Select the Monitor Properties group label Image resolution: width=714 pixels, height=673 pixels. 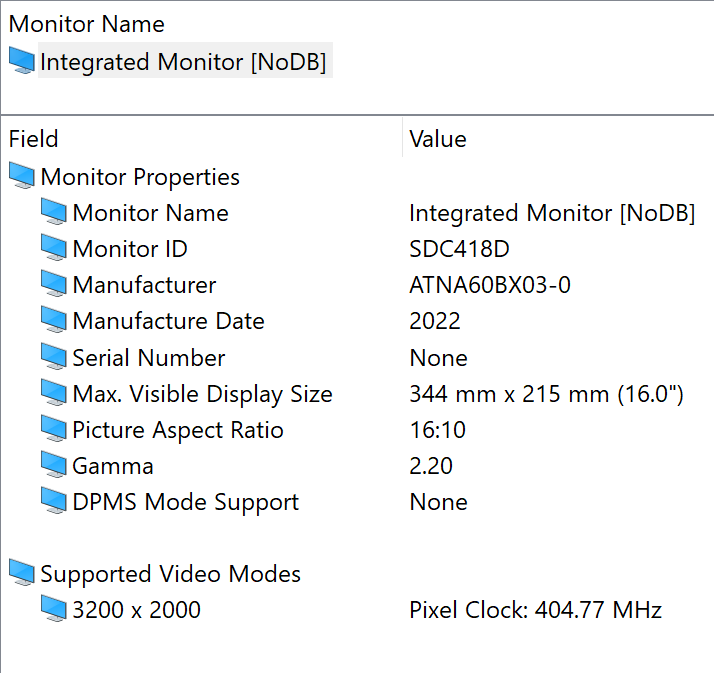tap(140, 177)
